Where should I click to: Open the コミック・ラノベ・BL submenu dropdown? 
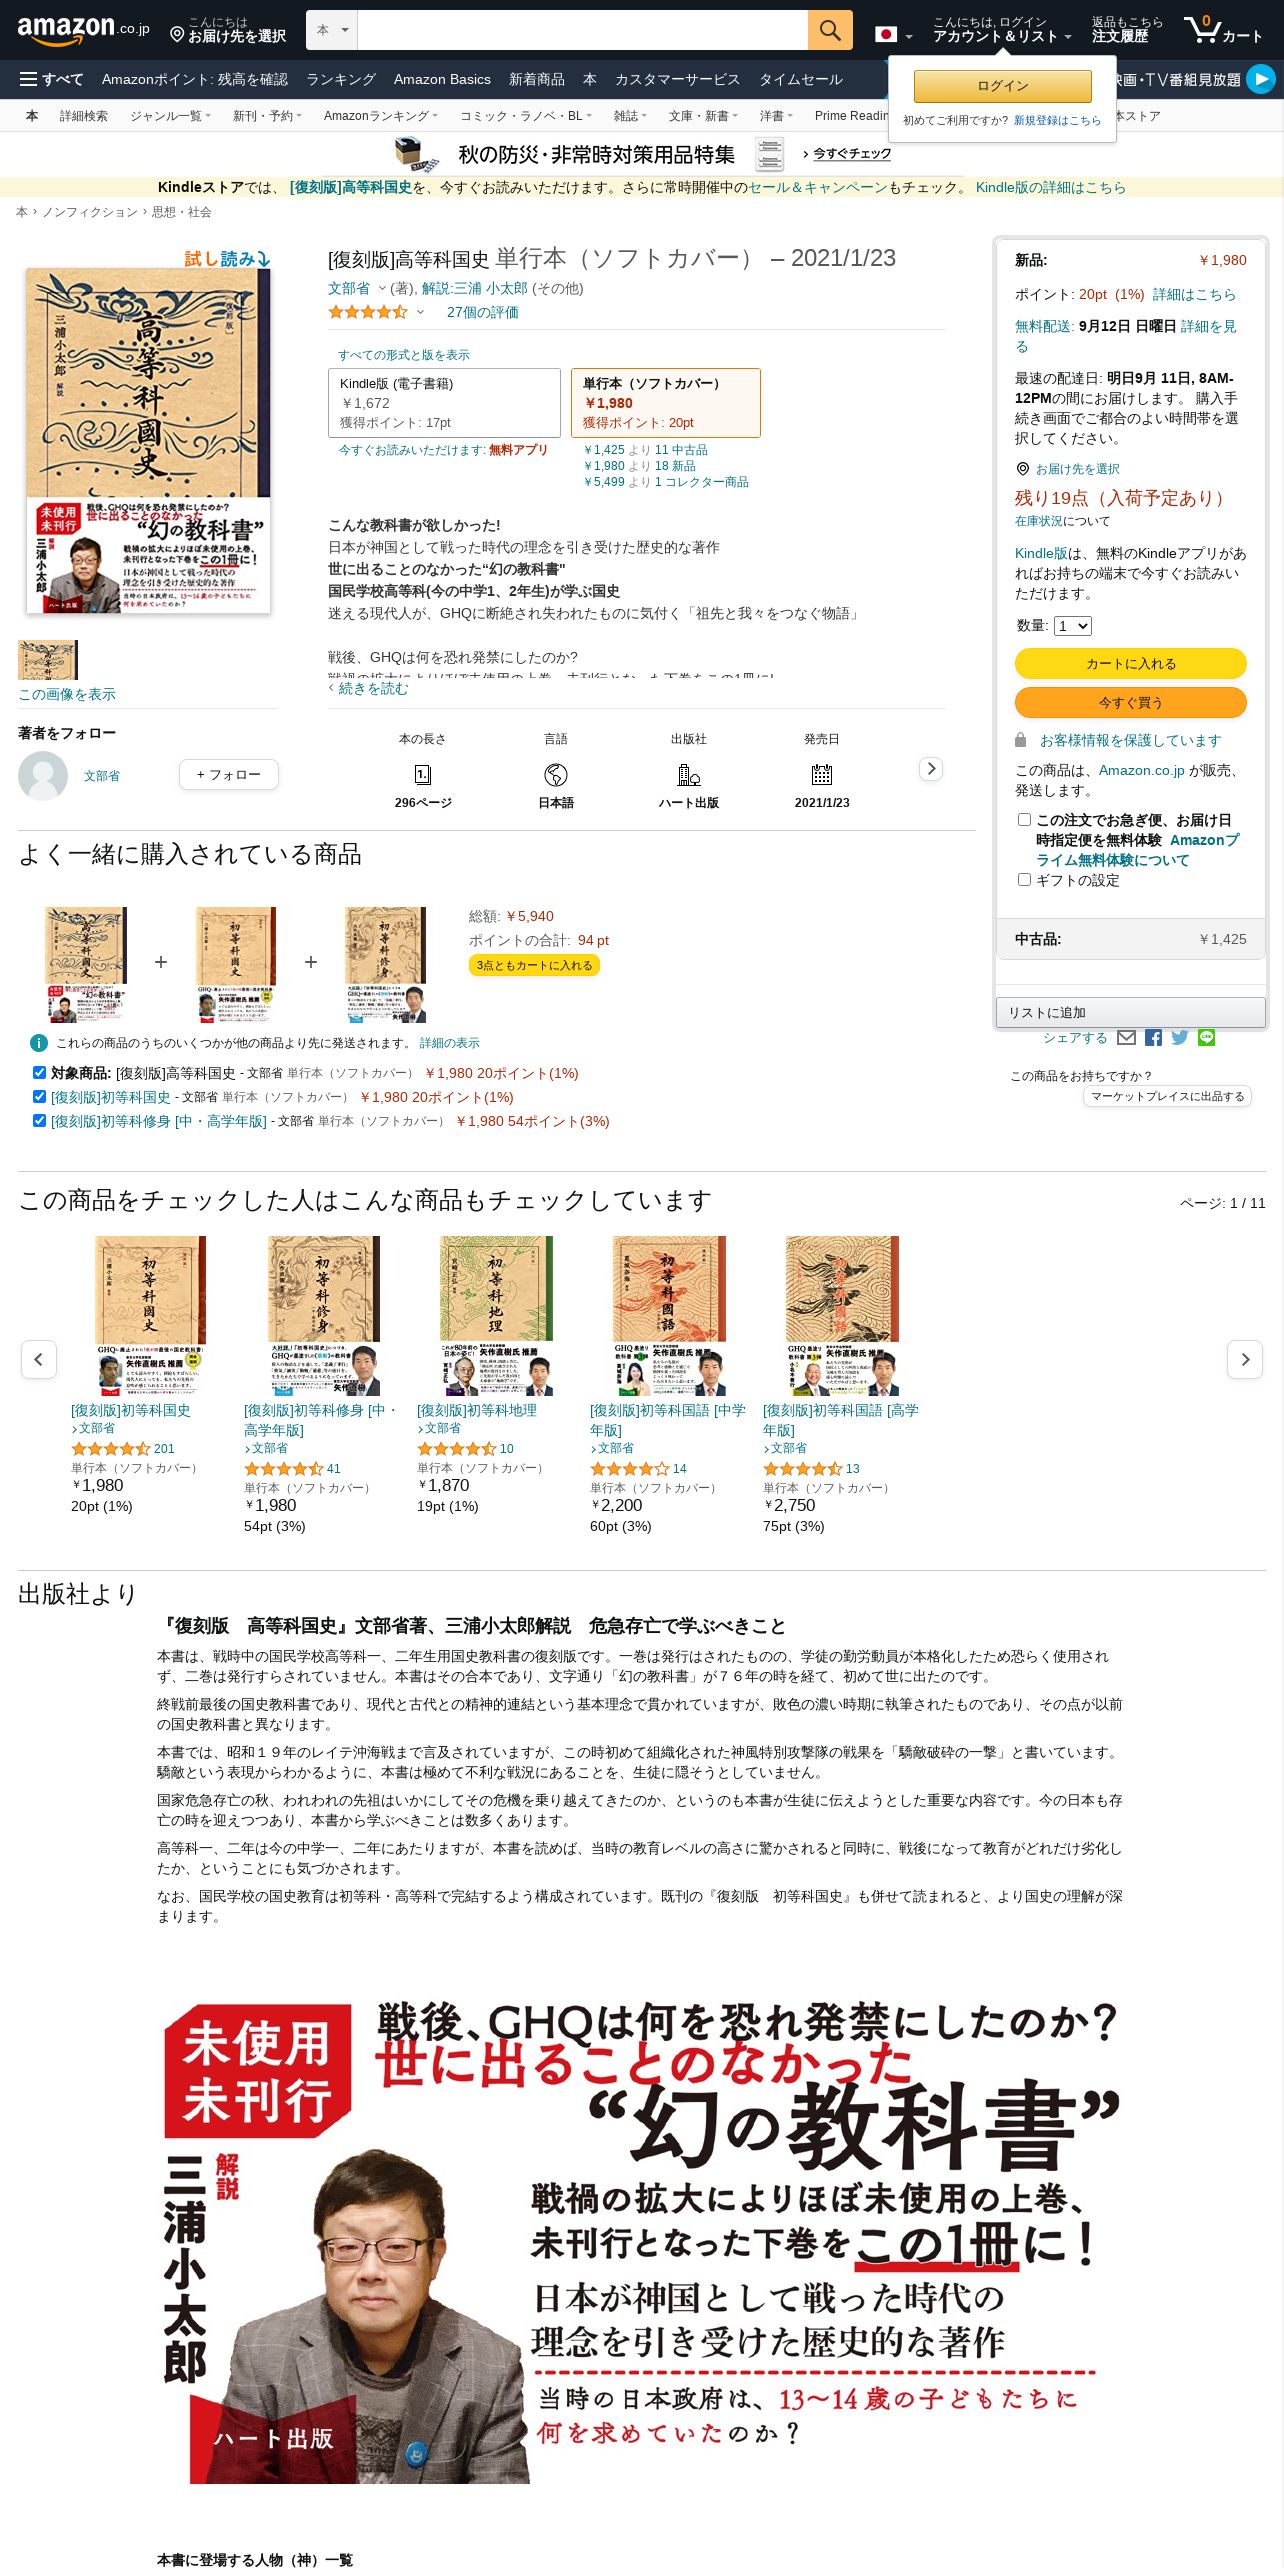click(526, 116)
